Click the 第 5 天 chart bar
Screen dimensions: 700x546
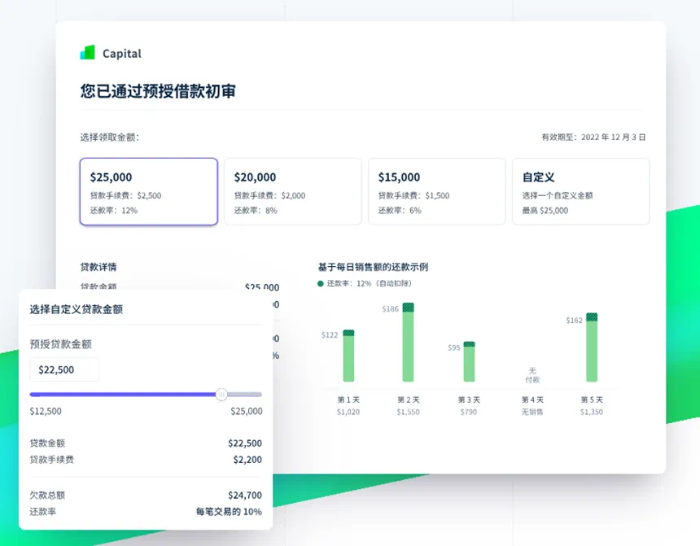tap(592, 347)
